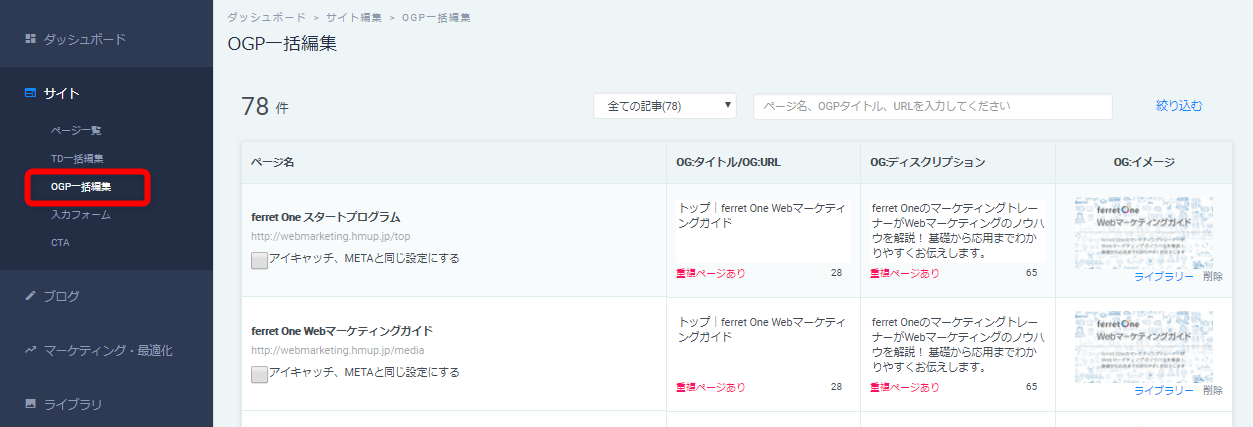Enable the same-settings checkbox for ferret One スタートプログラム

(259, 260)
